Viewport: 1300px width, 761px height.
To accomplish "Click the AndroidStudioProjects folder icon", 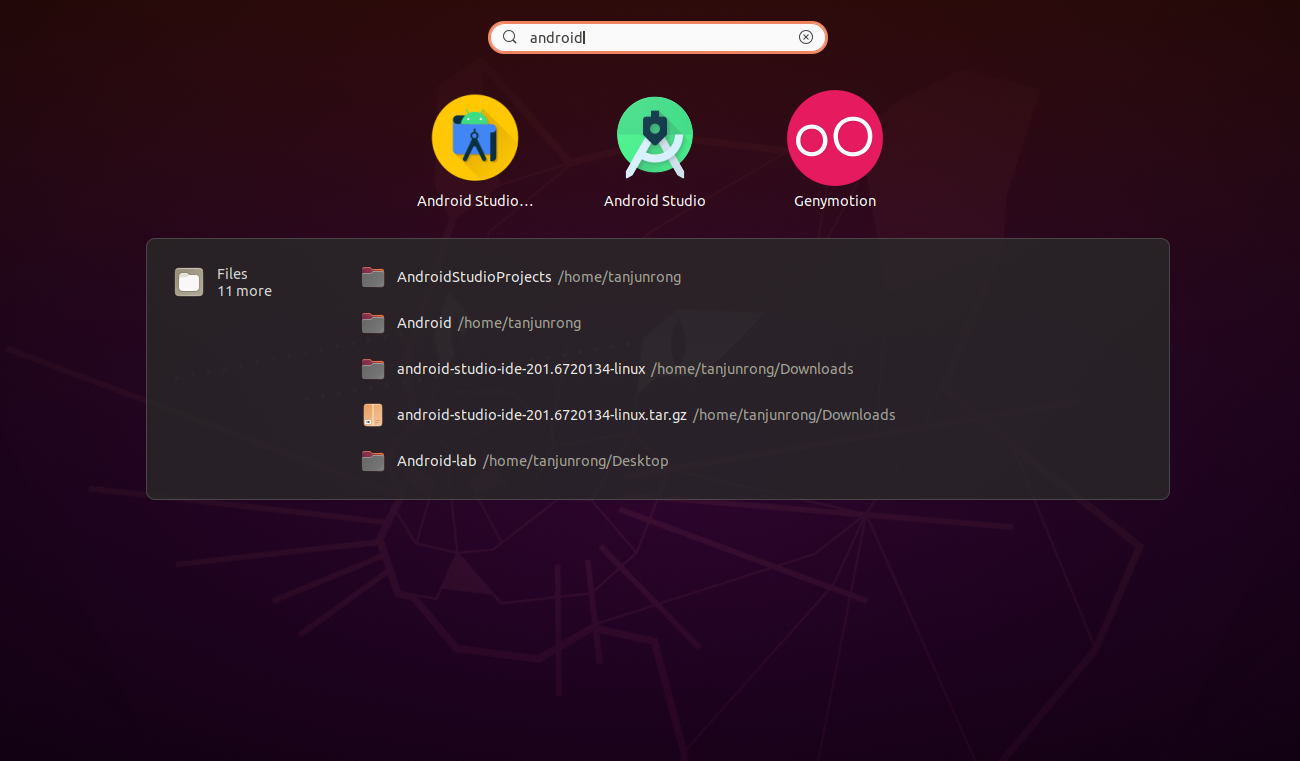I will 372,277.
